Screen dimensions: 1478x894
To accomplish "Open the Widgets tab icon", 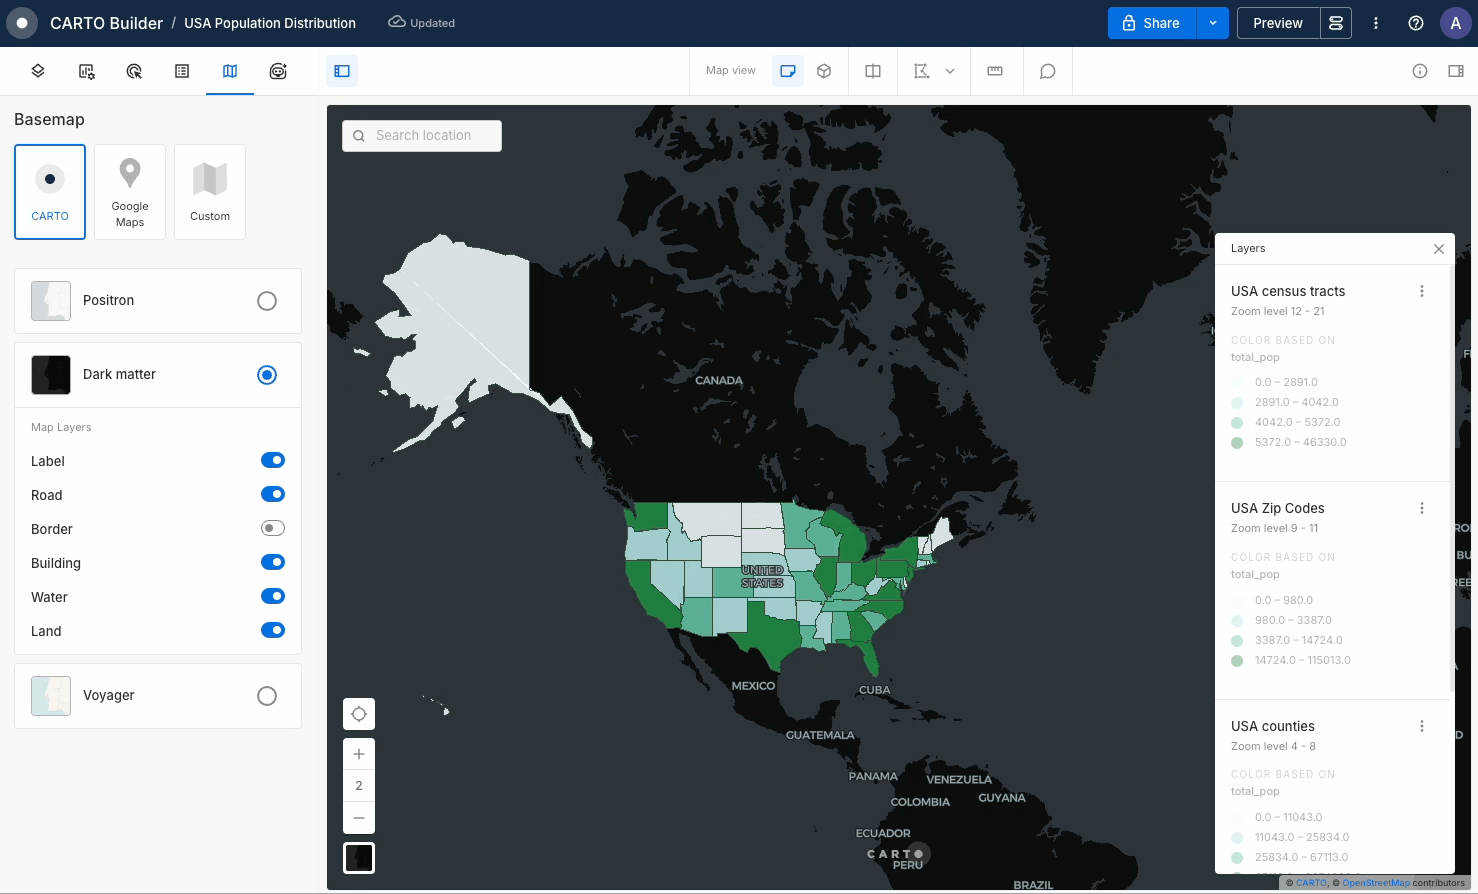I will [x=86, y=71].
